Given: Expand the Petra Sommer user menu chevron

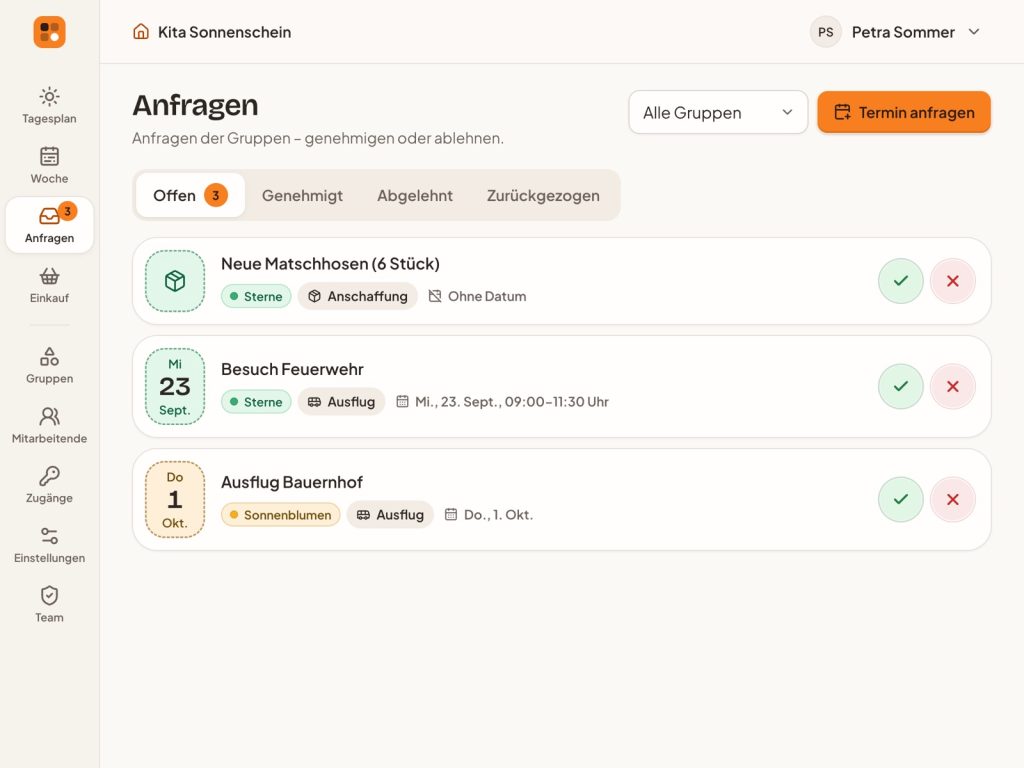Looking at the screenshot, I should point(974,32).
